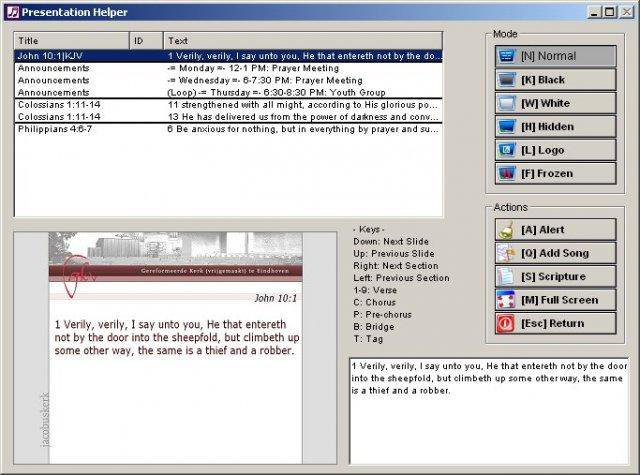
Task: Select Colossians 1:11-14 row starting with verse 11
Action: coord(228,105)
